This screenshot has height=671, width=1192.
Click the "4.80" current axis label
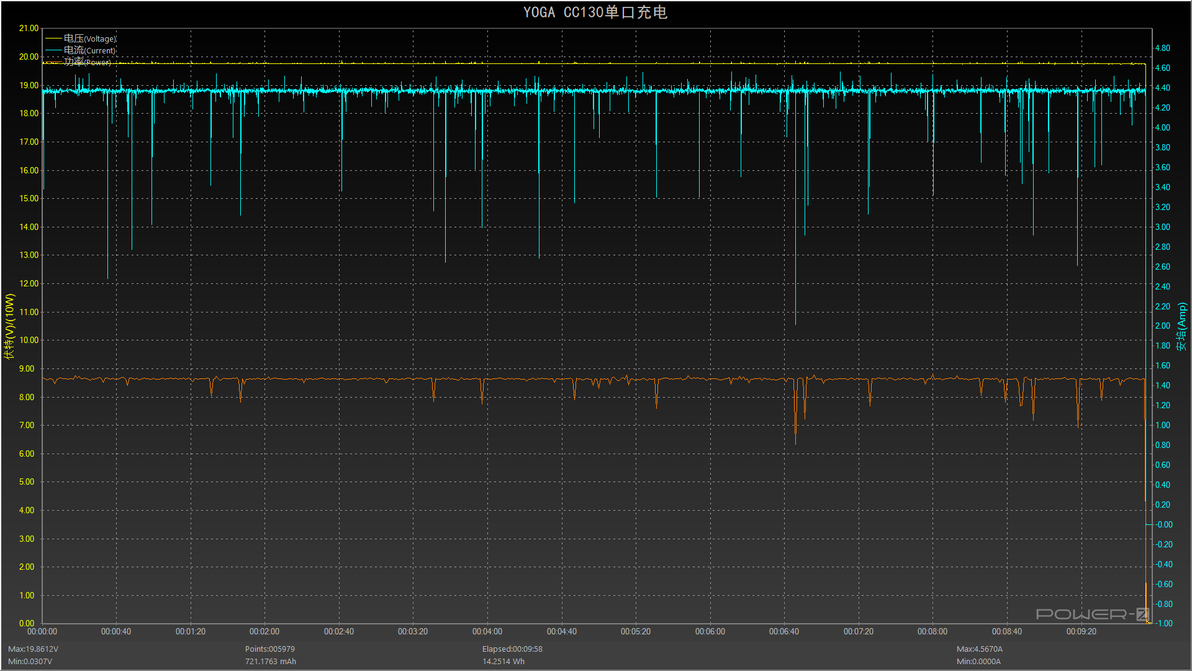click(x=1163, y=48)
